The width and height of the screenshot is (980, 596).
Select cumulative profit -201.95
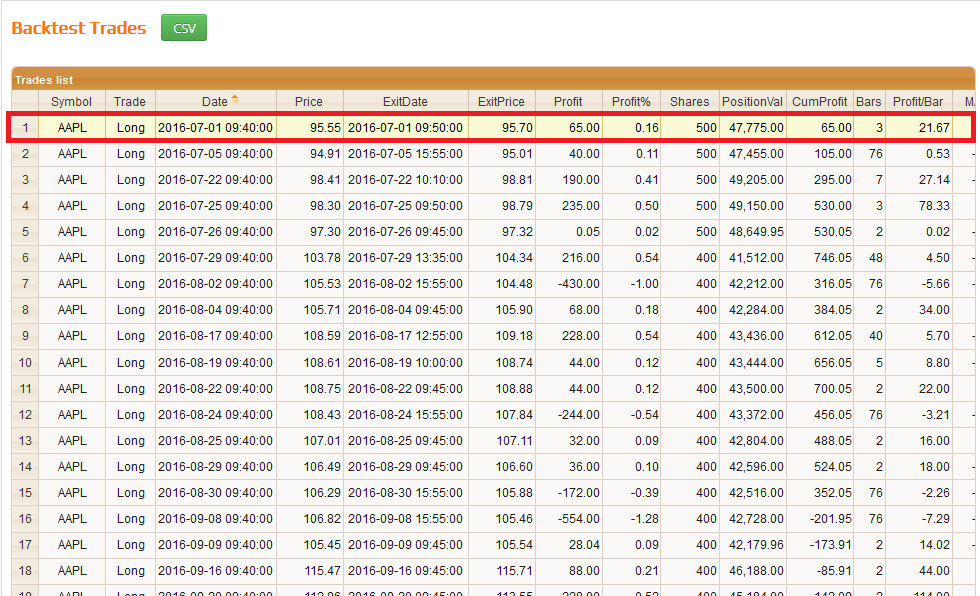[831, 519]
